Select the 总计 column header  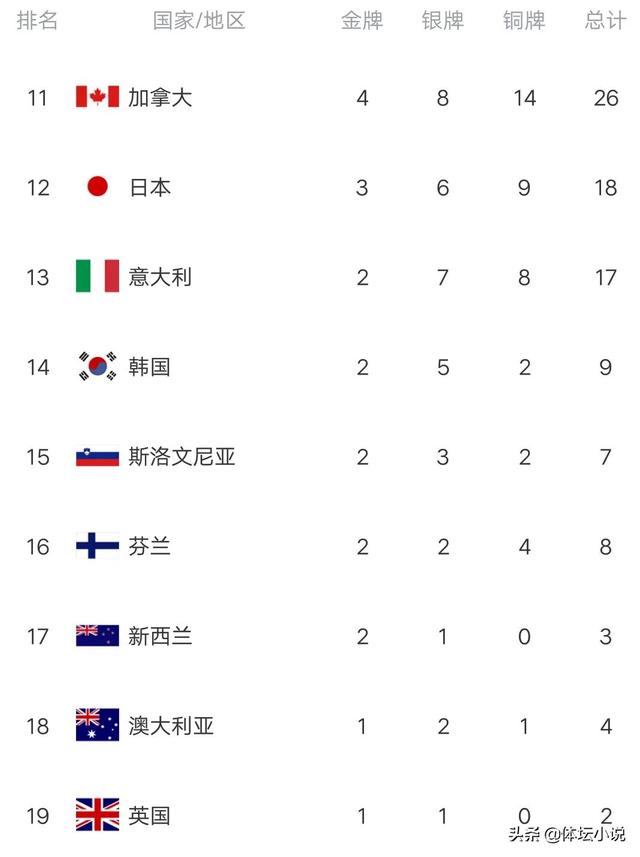click(605, 20)
